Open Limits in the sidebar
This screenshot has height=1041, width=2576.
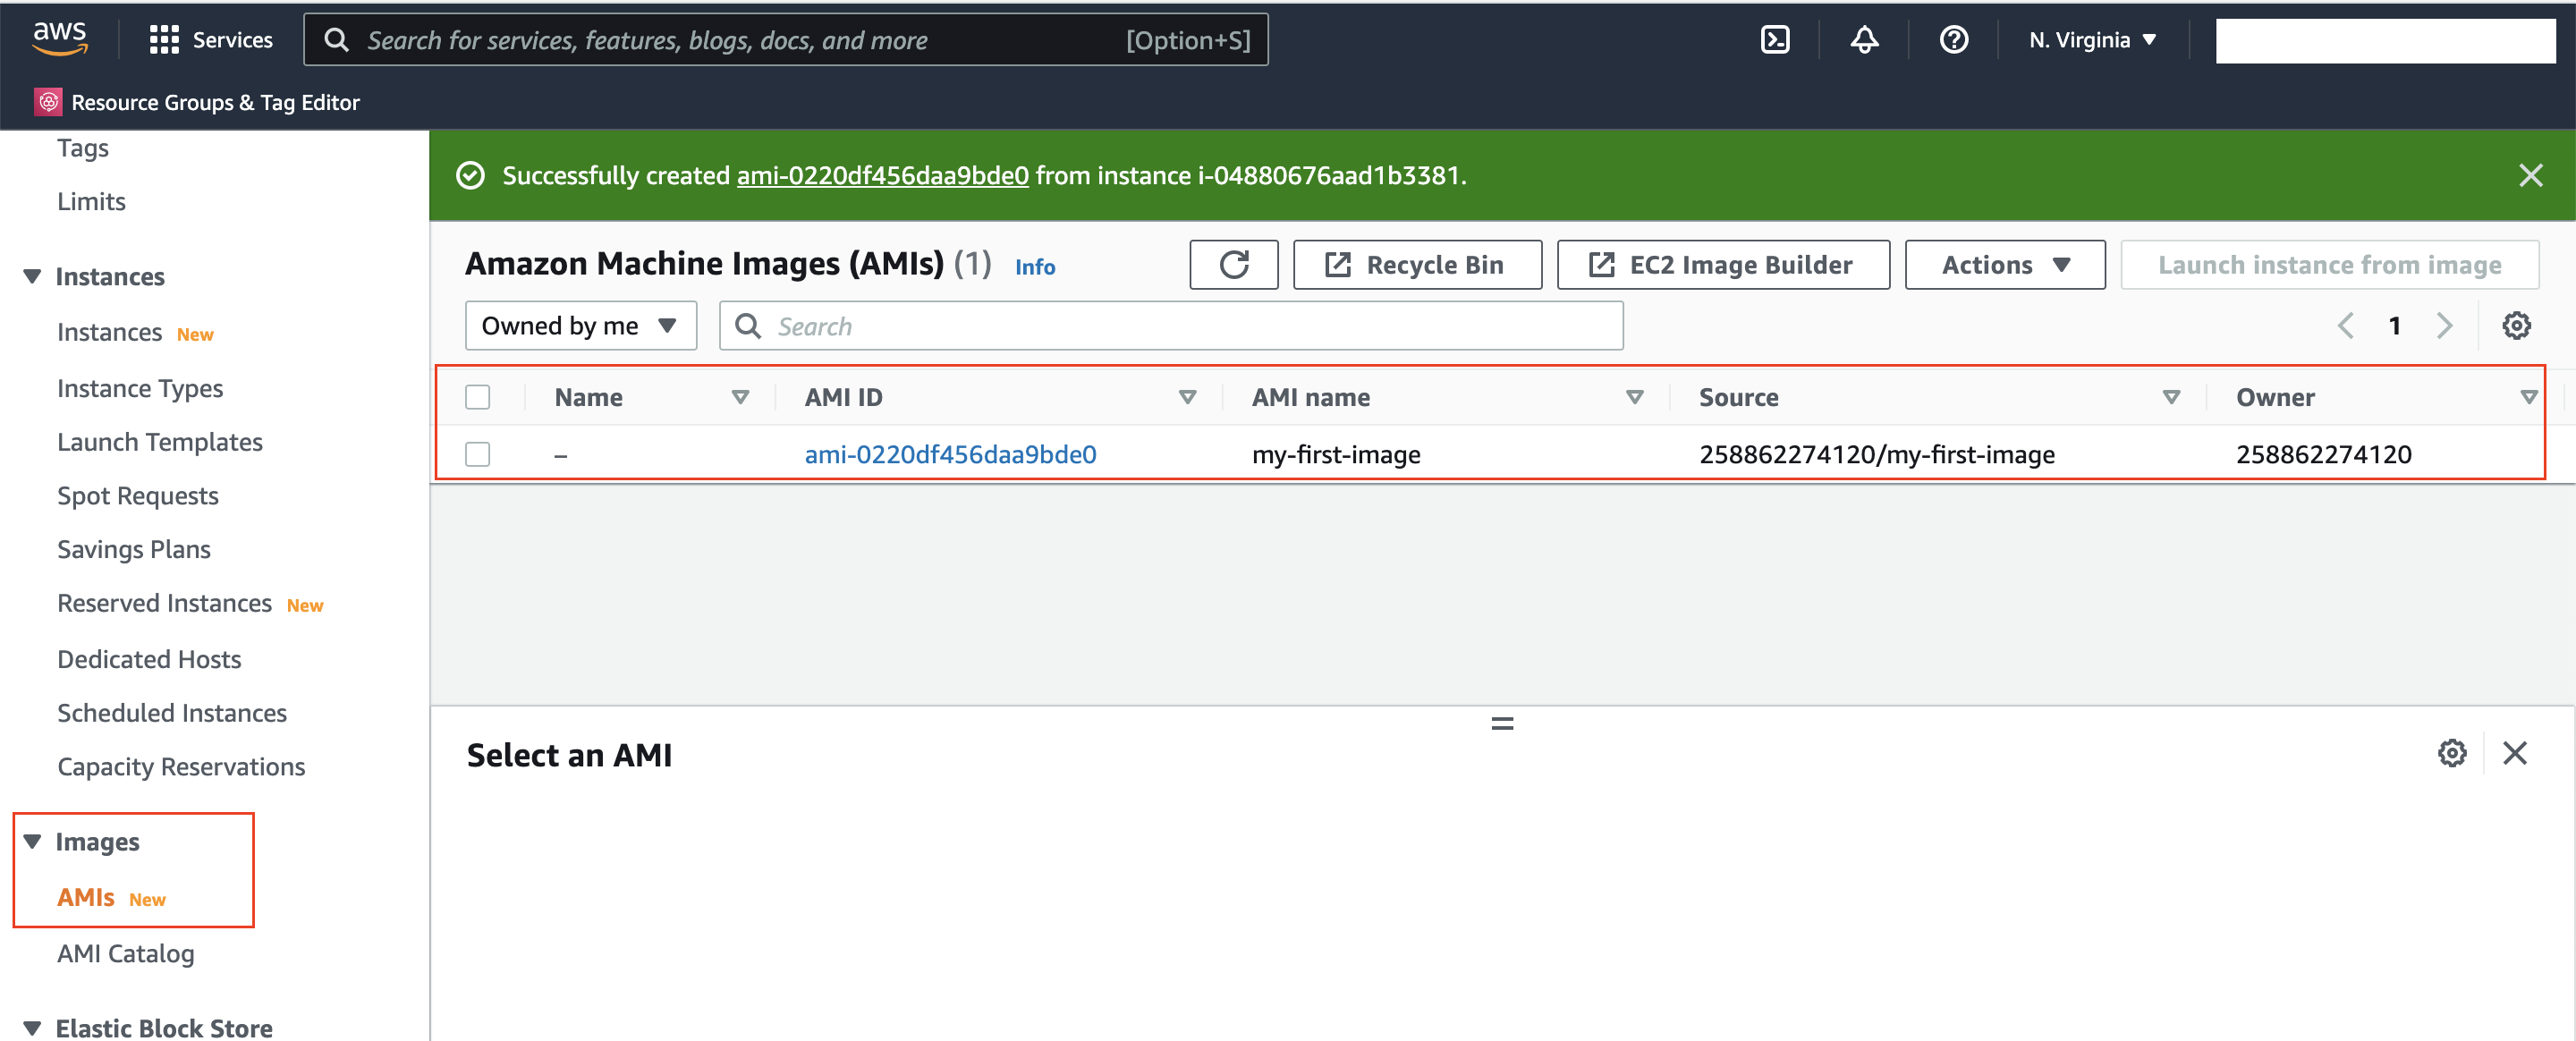pos(91,202)
